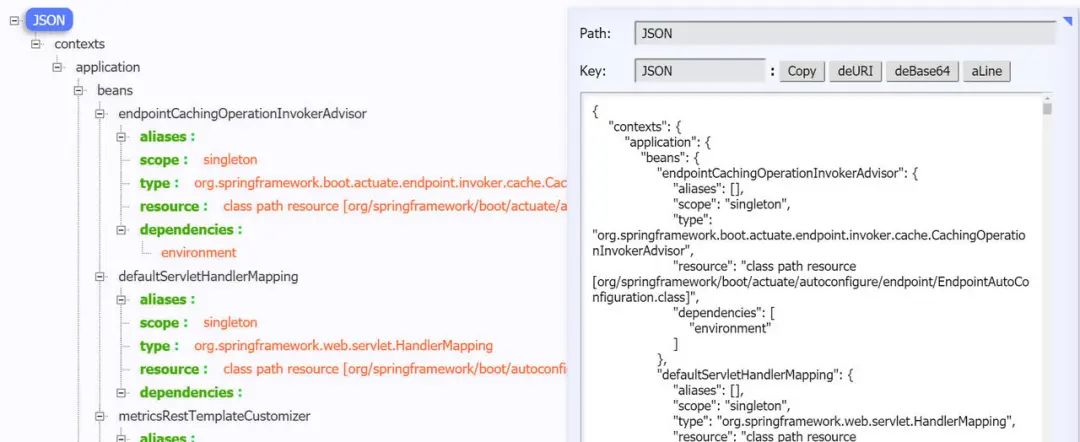1080x442 pixels.
Task: Collapse dependencies under defaultServletHandlerMapping
Action: [x=122, y=393]
